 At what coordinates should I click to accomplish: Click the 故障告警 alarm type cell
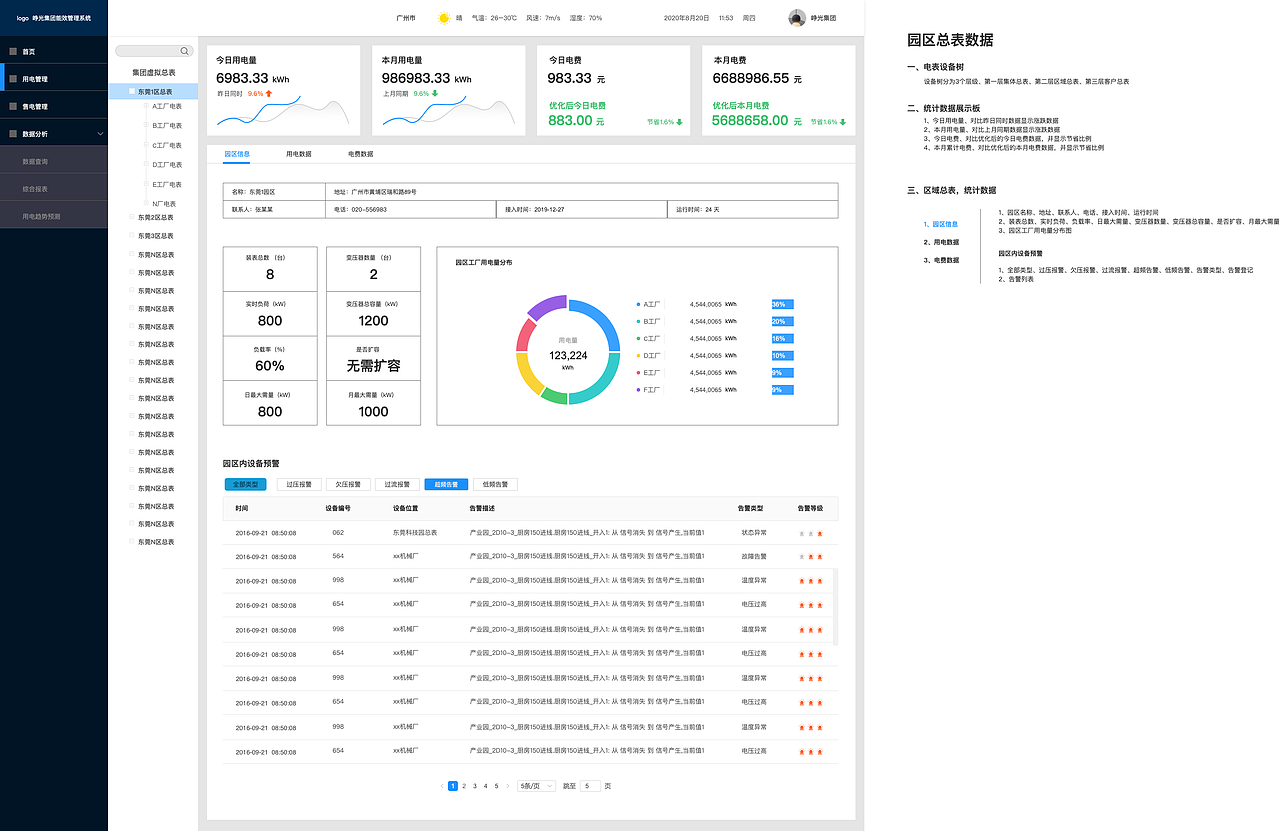tap(754, 557)
